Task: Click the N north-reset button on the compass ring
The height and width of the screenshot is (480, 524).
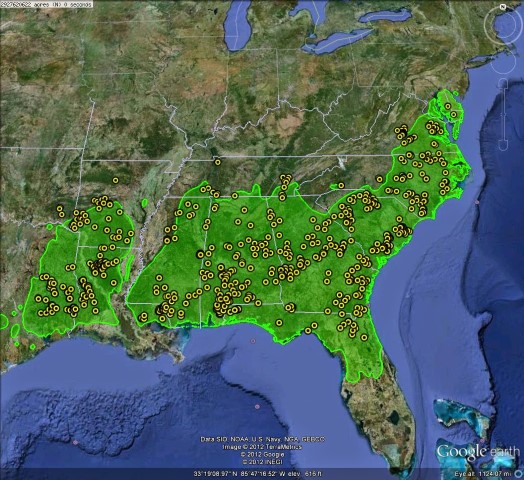Action: (x=502, y=7)
